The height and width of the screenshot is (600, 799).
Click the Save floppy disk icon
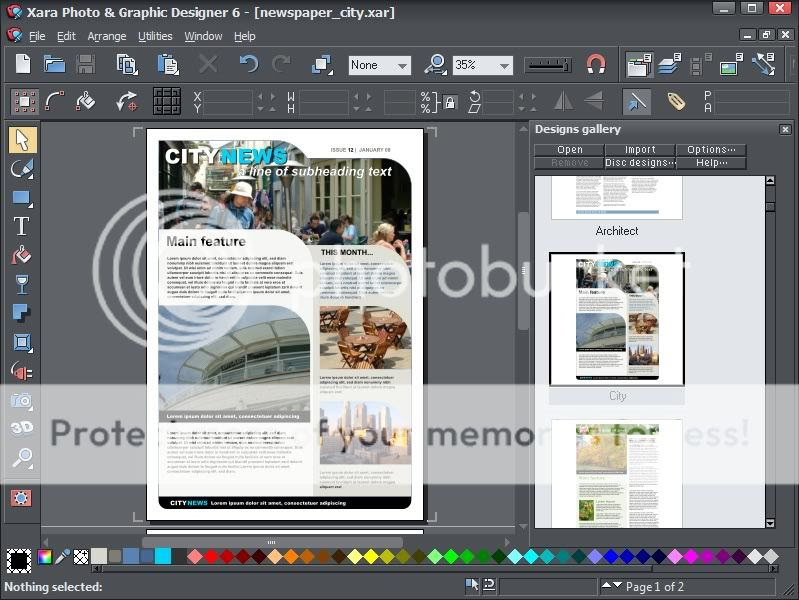click(x=86, y=65)
